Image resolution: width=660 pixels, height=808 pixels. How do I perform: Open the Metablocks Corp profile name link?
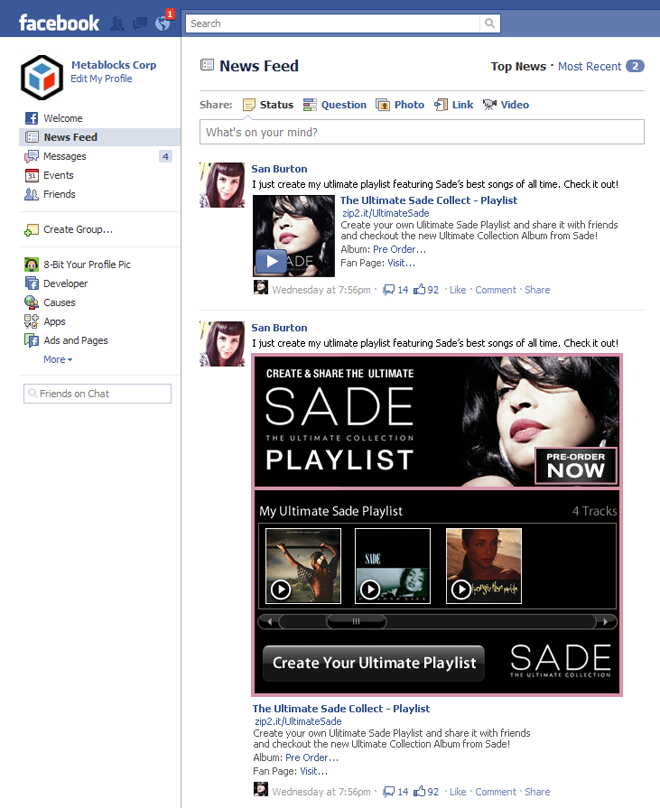[113, 65]
